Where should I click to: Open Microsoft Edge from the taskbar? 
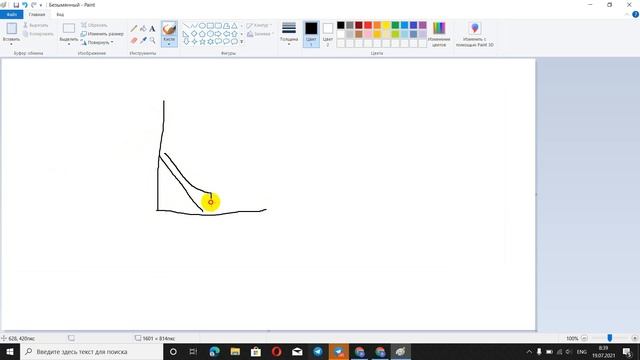[214, 351]
